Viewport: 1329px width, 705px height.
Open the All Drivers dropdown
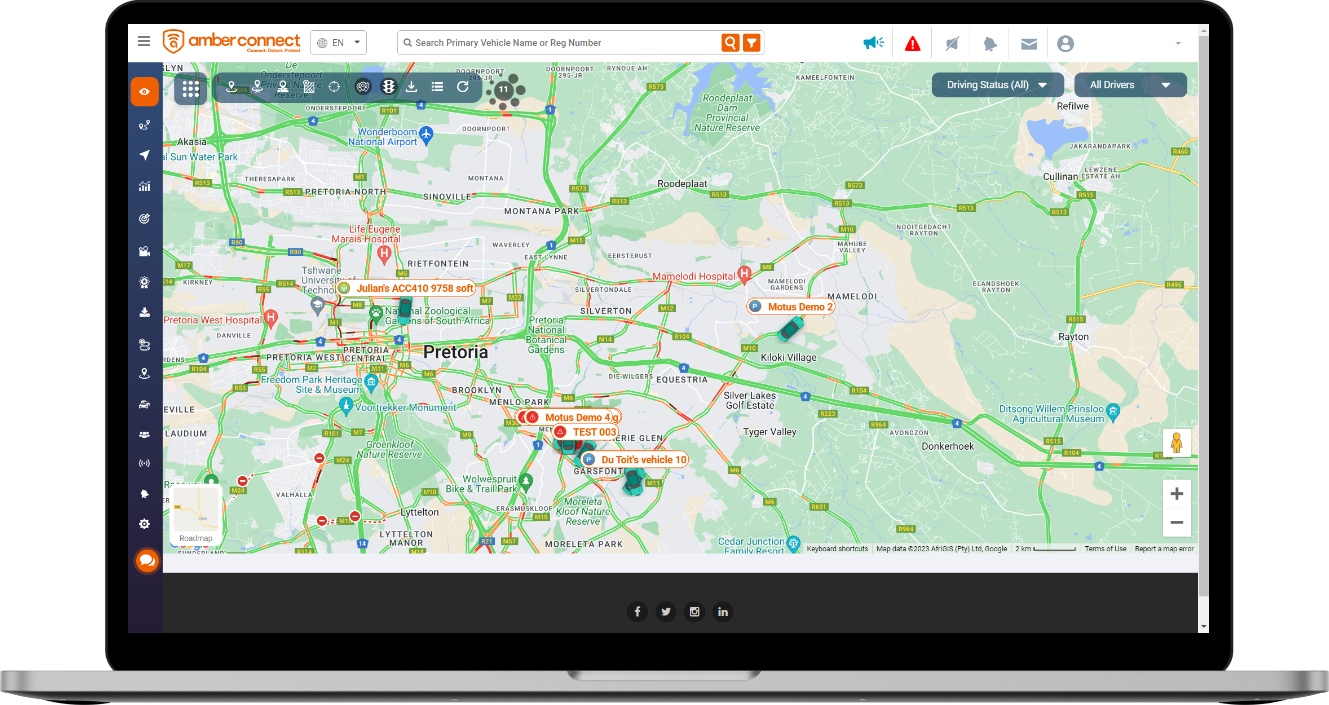click(1131, 85)
